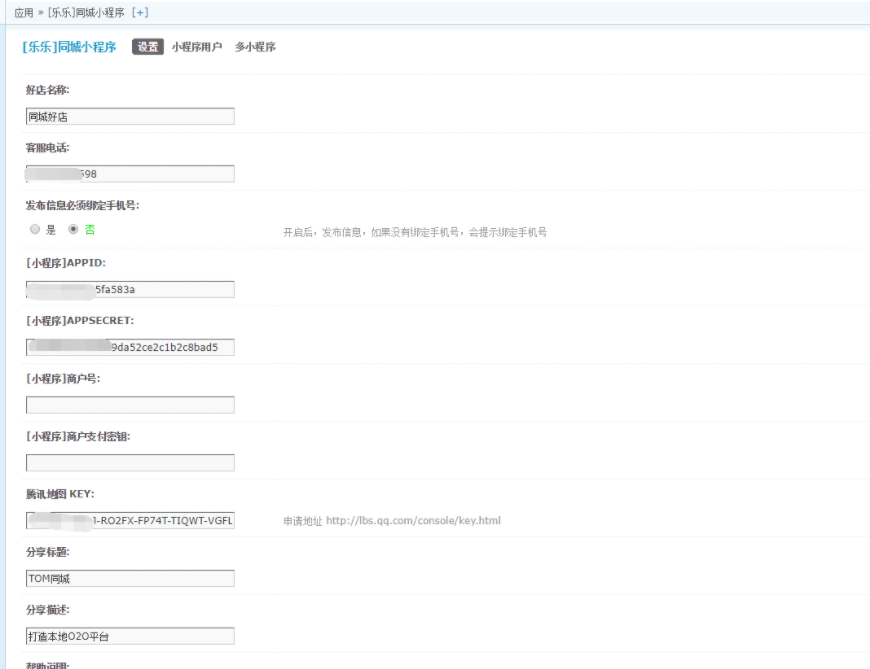This screenshot has height=669, width=870.
Task: Focus the 分享标题 input field
Action: (x=130, y=579)
